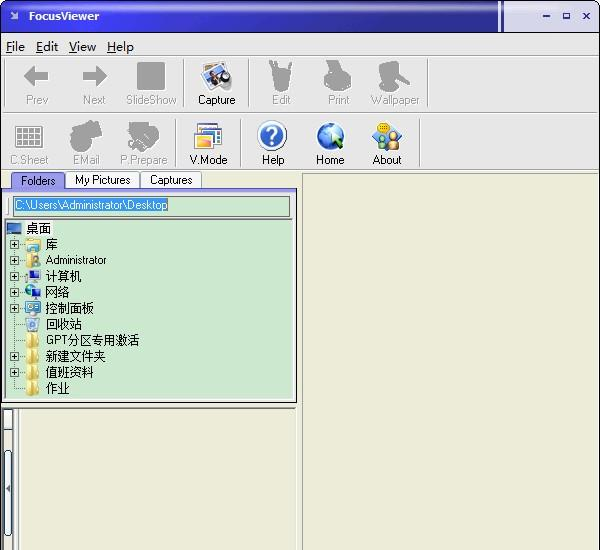The image size is (600, 550).
Task: Select the GPT分区专用激活 folder label
Action: 92,340
